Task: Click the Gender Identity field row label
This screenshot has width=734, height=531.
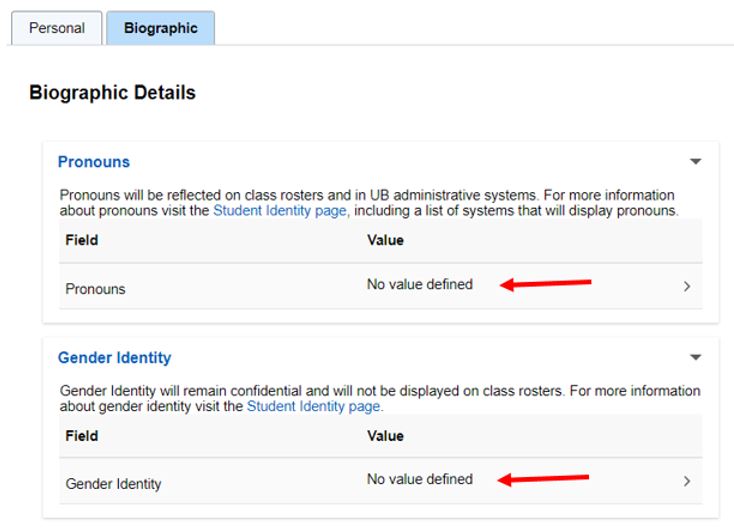Action: 113,484
